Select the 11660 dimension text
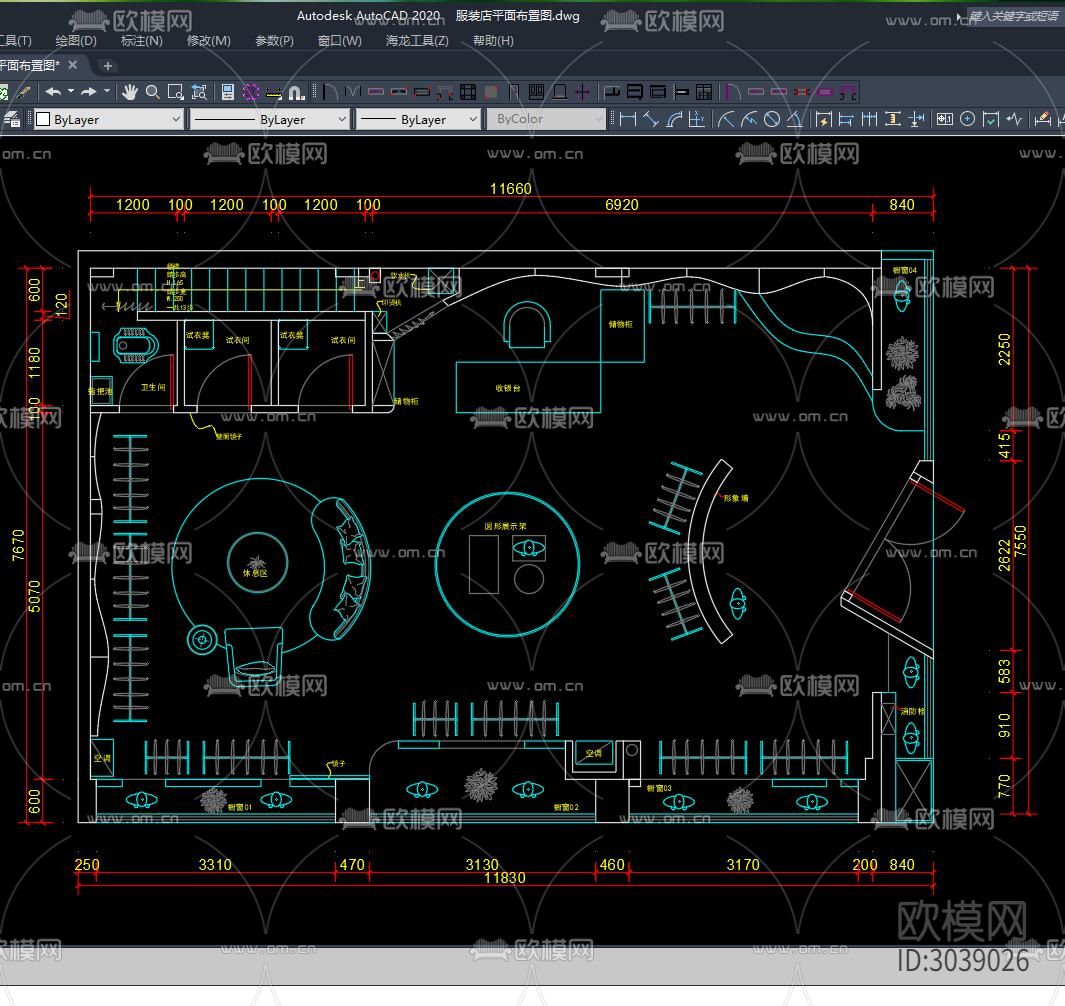 [511, 189]
